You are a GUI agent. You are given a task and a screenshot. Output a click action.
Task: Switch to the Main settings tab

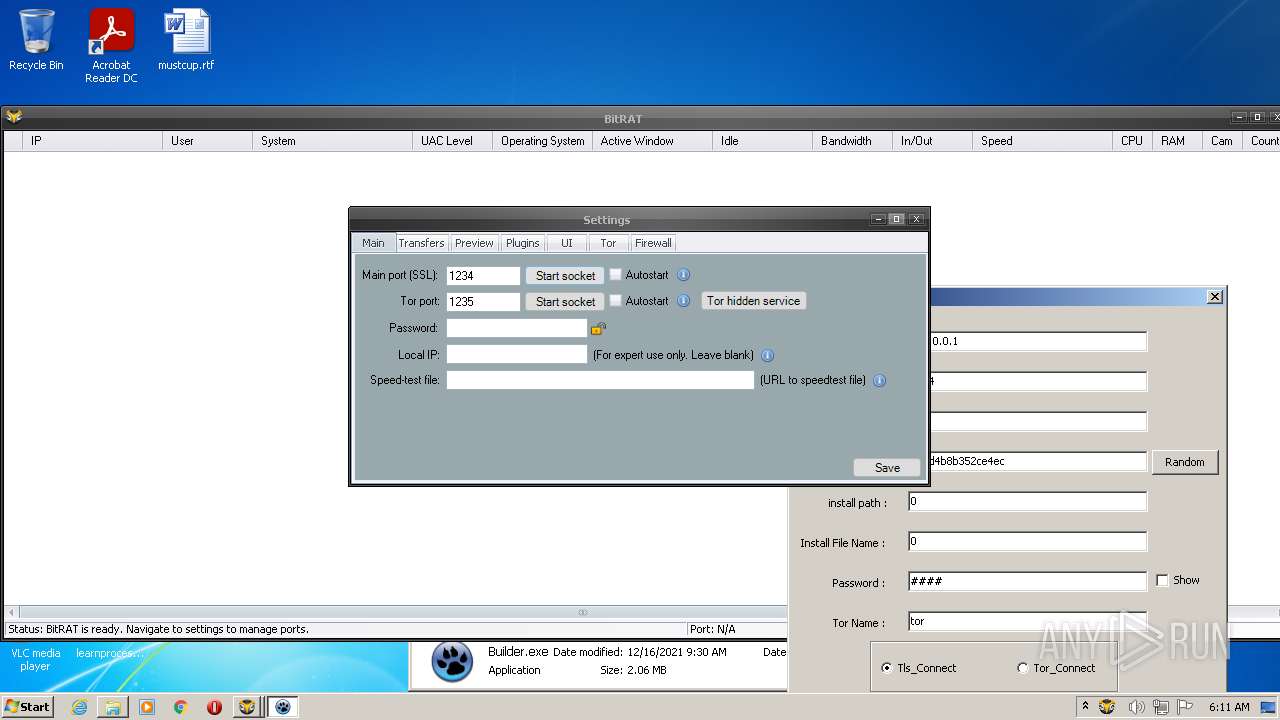(x=373, y=243)
